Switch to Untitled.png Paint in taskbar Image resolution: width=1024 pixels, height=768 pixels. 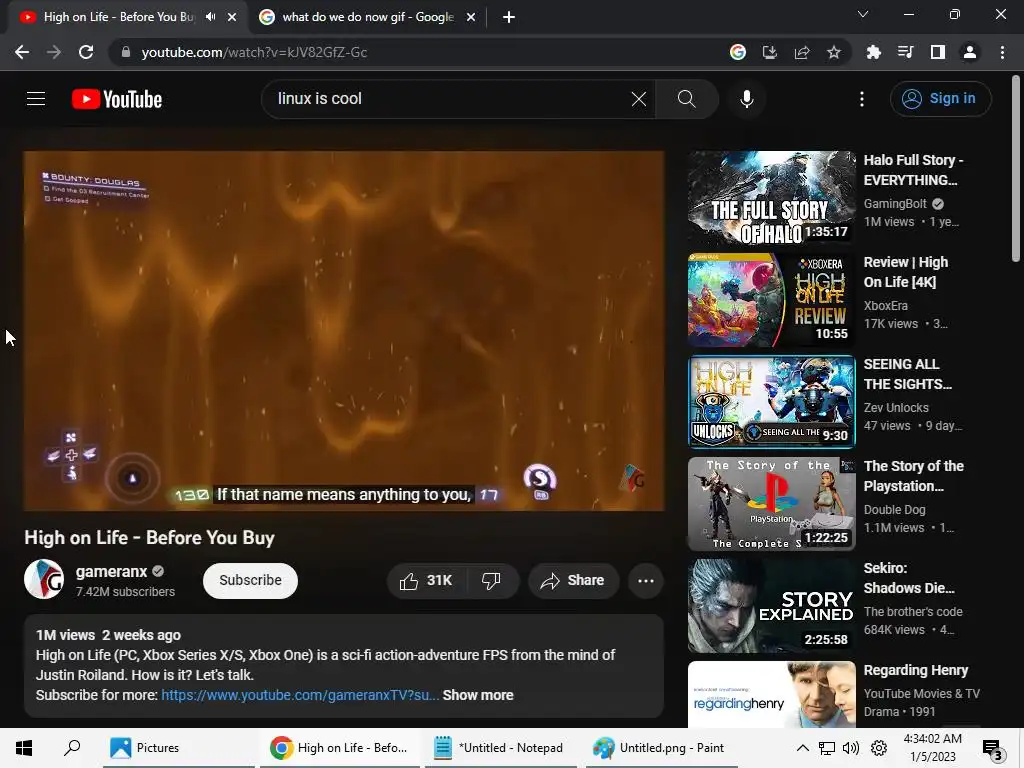click(x=660, y=748)
